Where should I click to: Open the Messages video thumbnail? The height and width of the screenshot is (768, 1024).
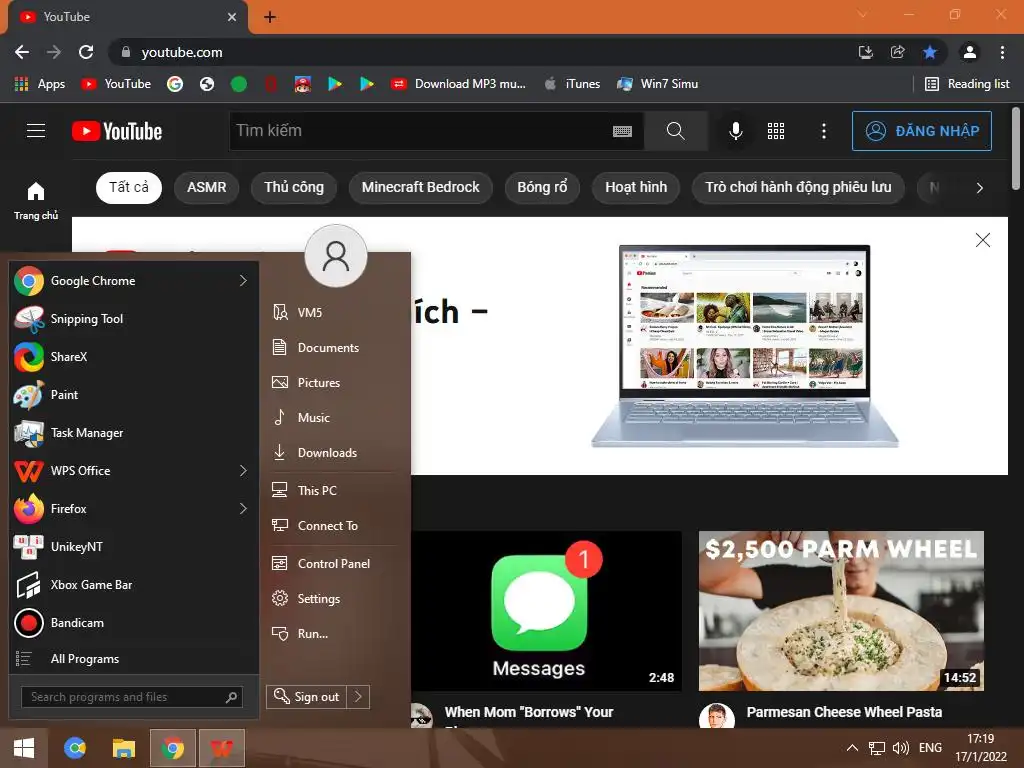point(547,611)
